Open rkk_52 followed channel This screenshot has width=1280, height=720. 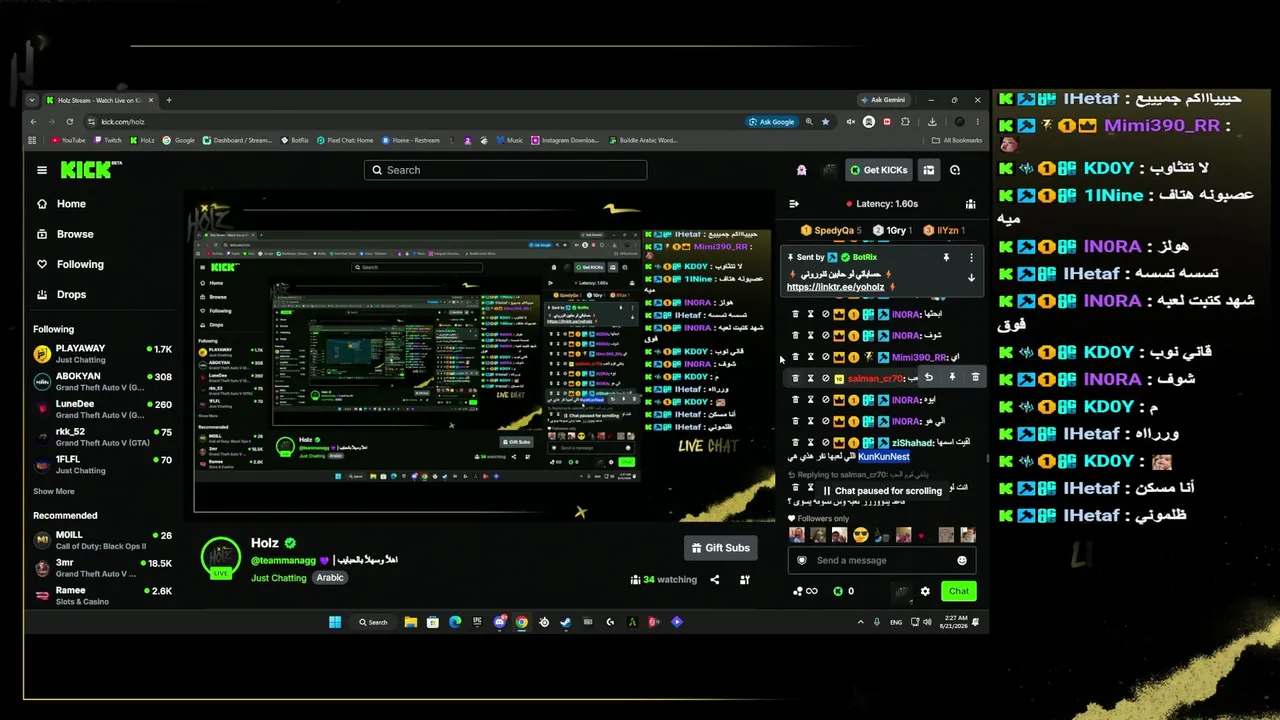103,437
